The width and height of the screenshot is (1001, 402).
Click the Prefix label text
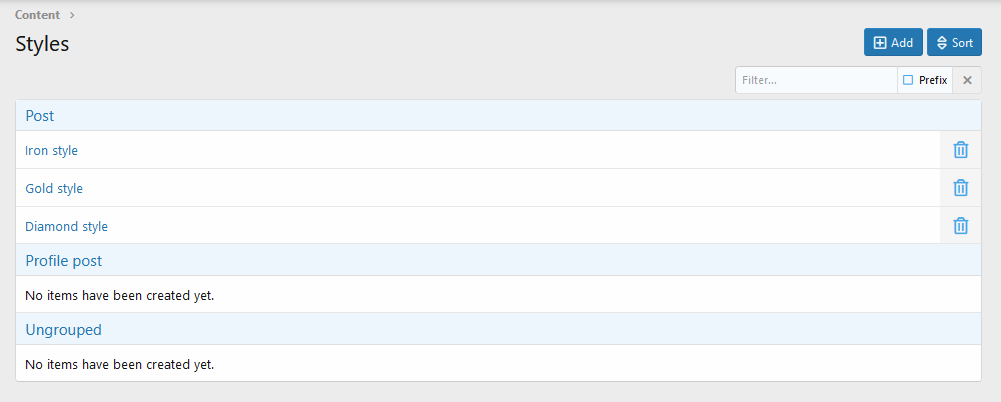(933, 80)
